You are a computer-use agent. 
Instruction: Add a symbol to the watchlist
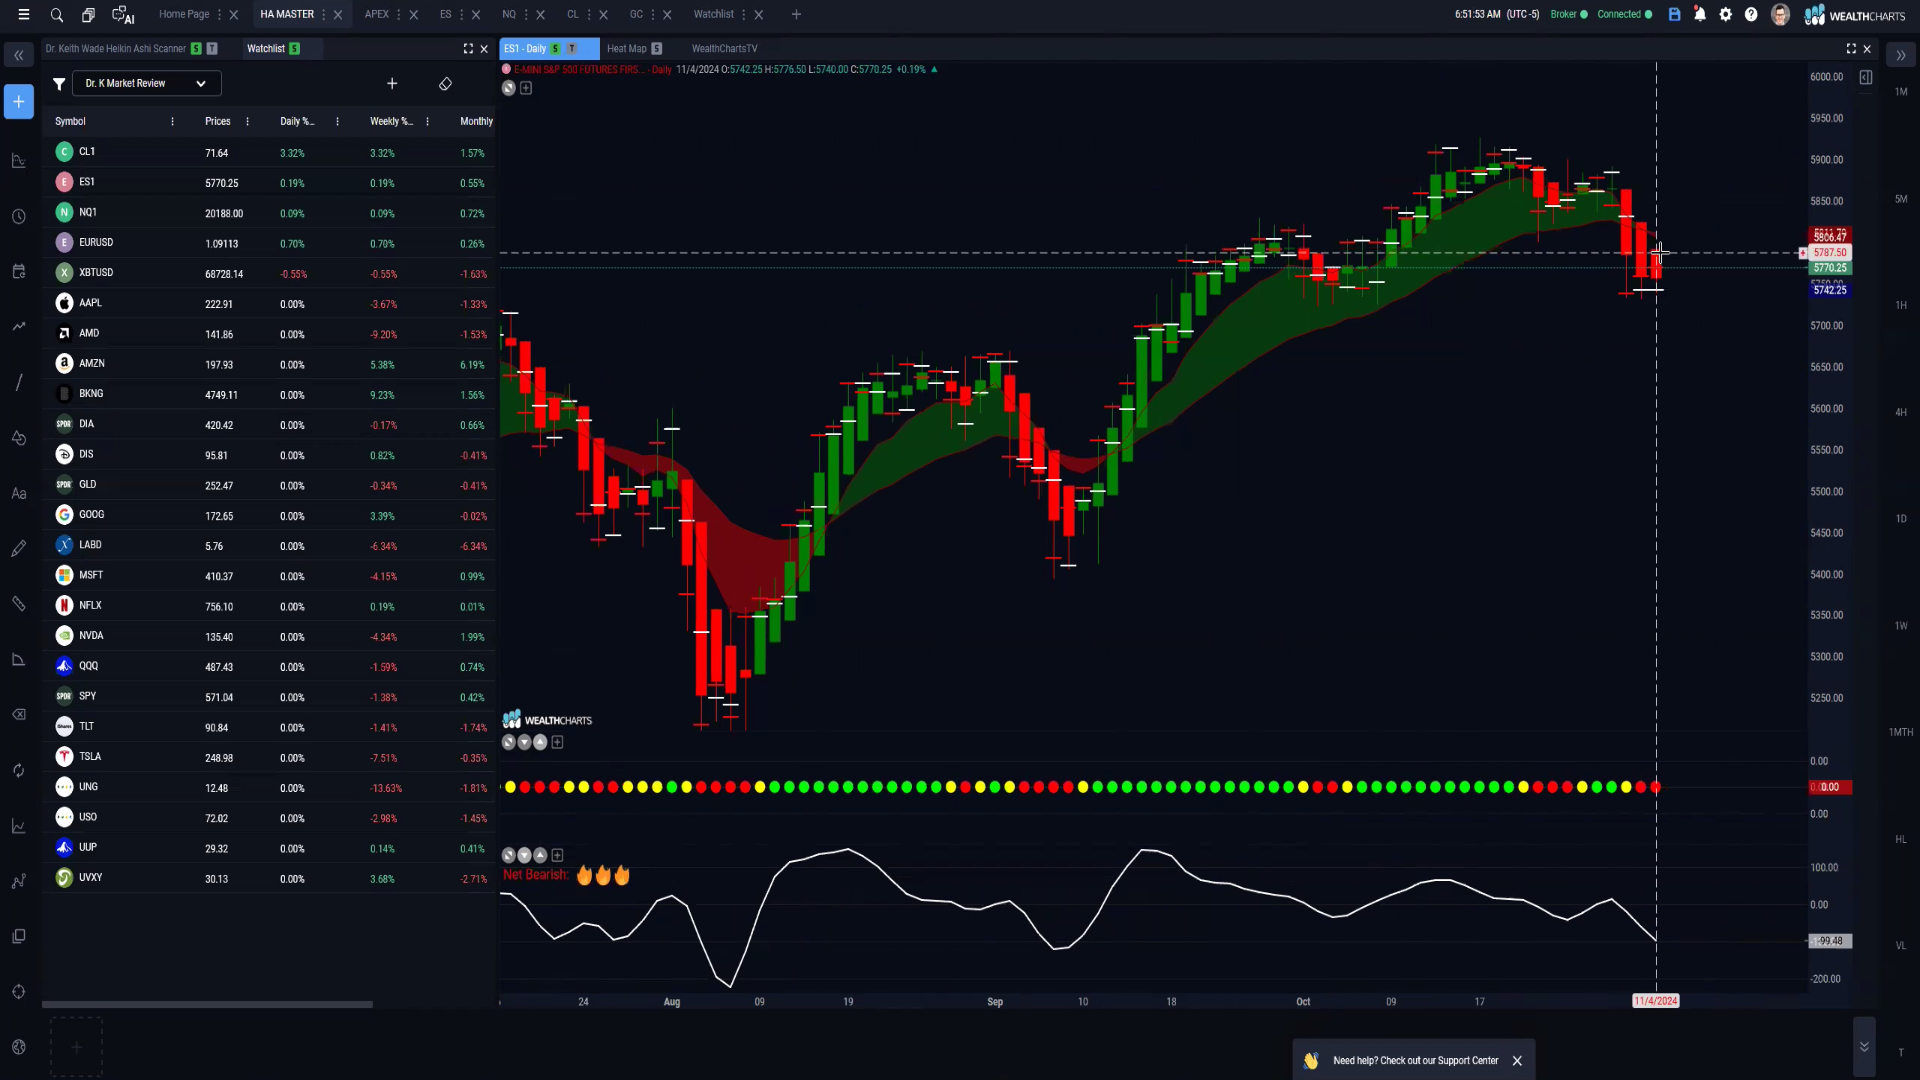(x=392, y=84)
